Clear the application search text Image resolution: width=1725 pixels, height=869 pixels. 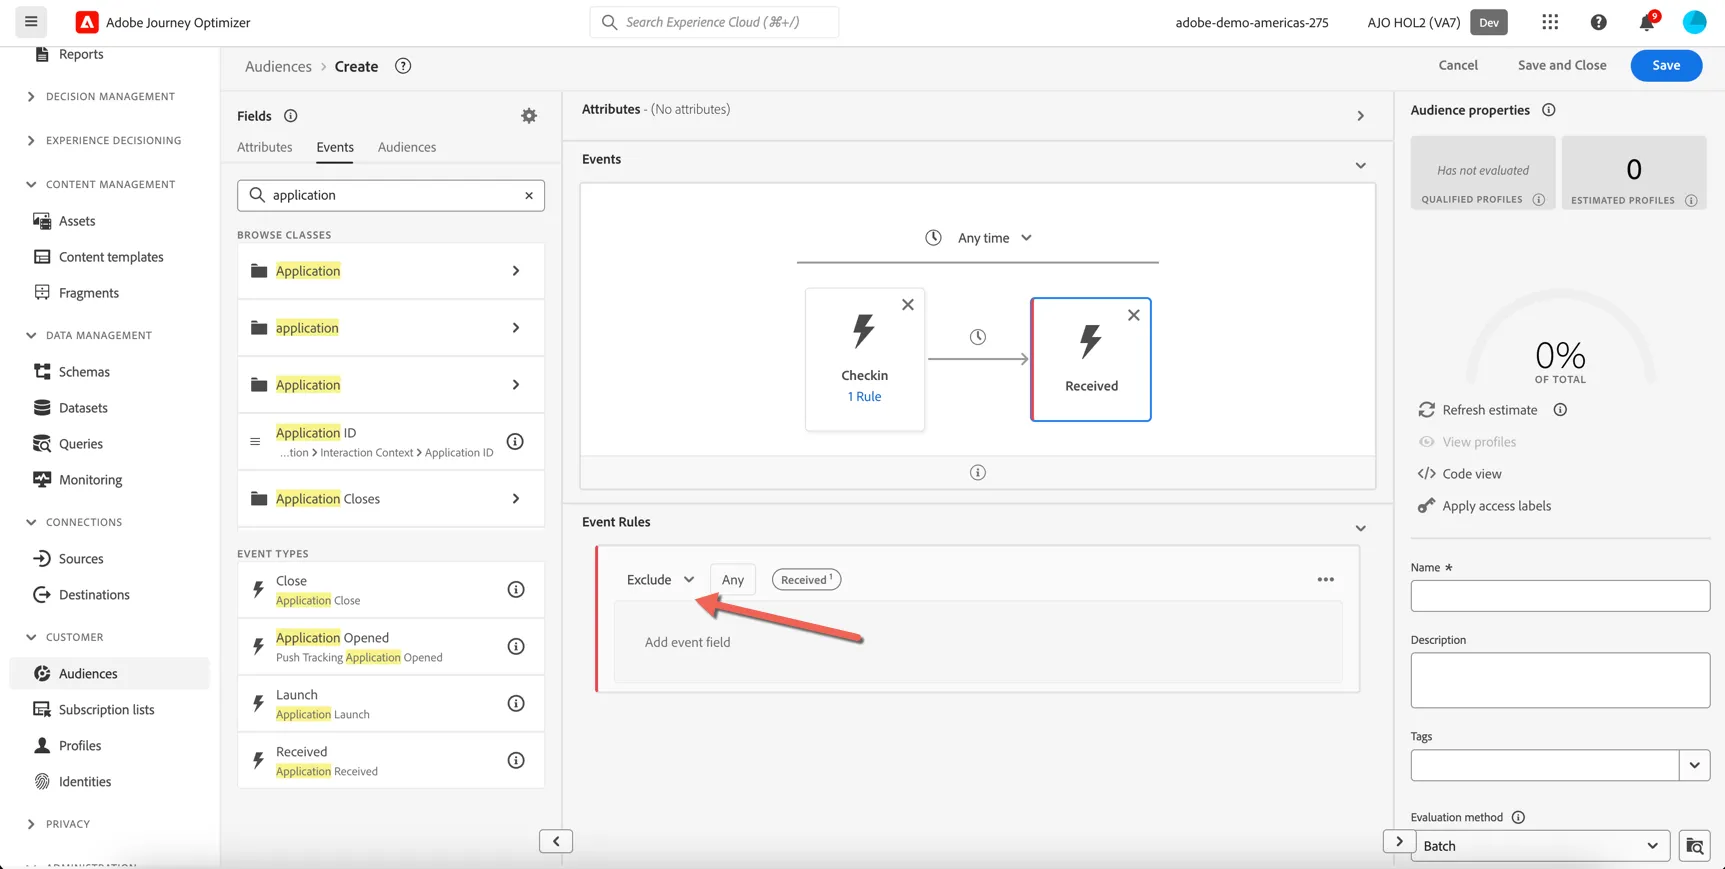click(529, 195)
